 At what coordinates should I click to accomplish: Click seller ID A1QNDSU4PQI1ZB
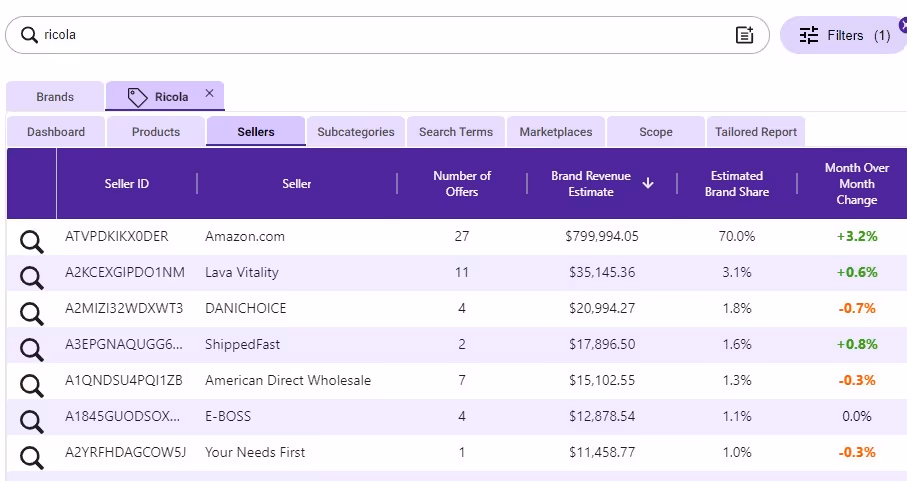124,380
